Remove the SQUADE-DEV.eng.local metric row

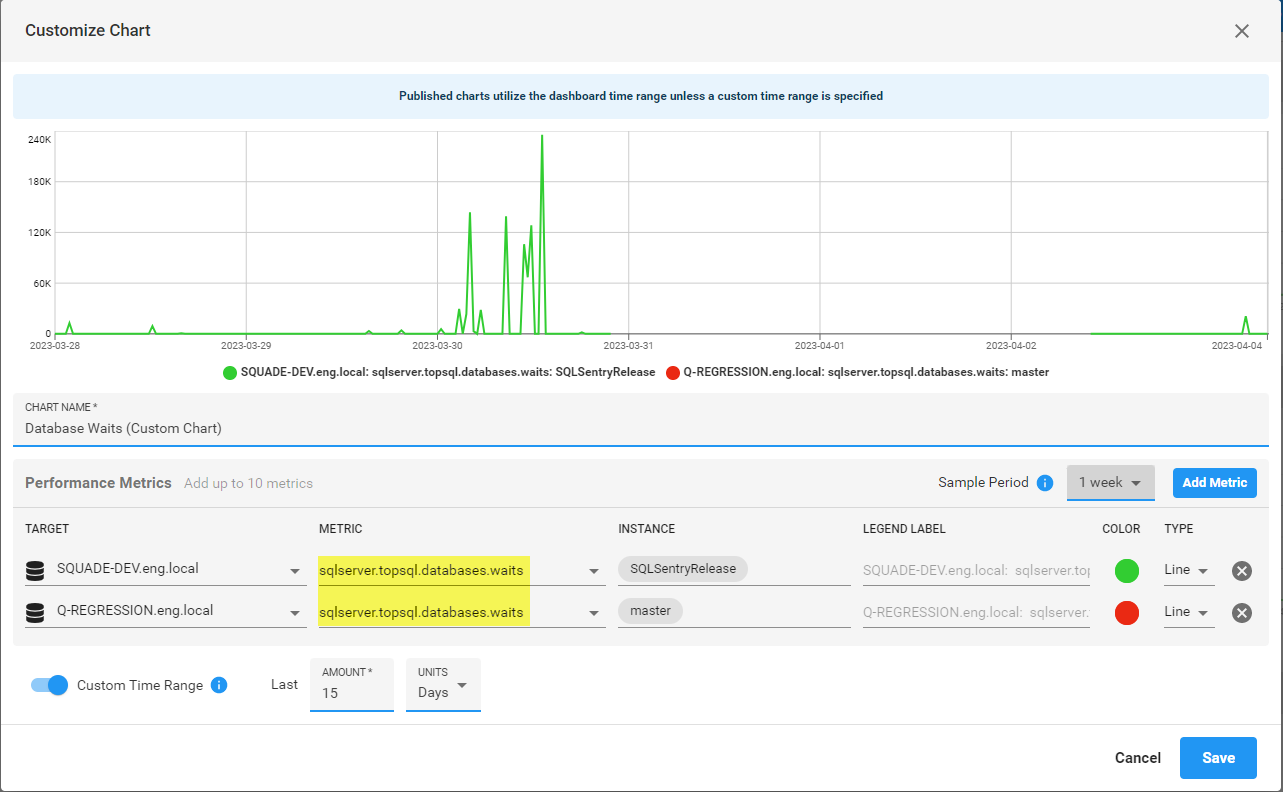[x=1242, y=571]
